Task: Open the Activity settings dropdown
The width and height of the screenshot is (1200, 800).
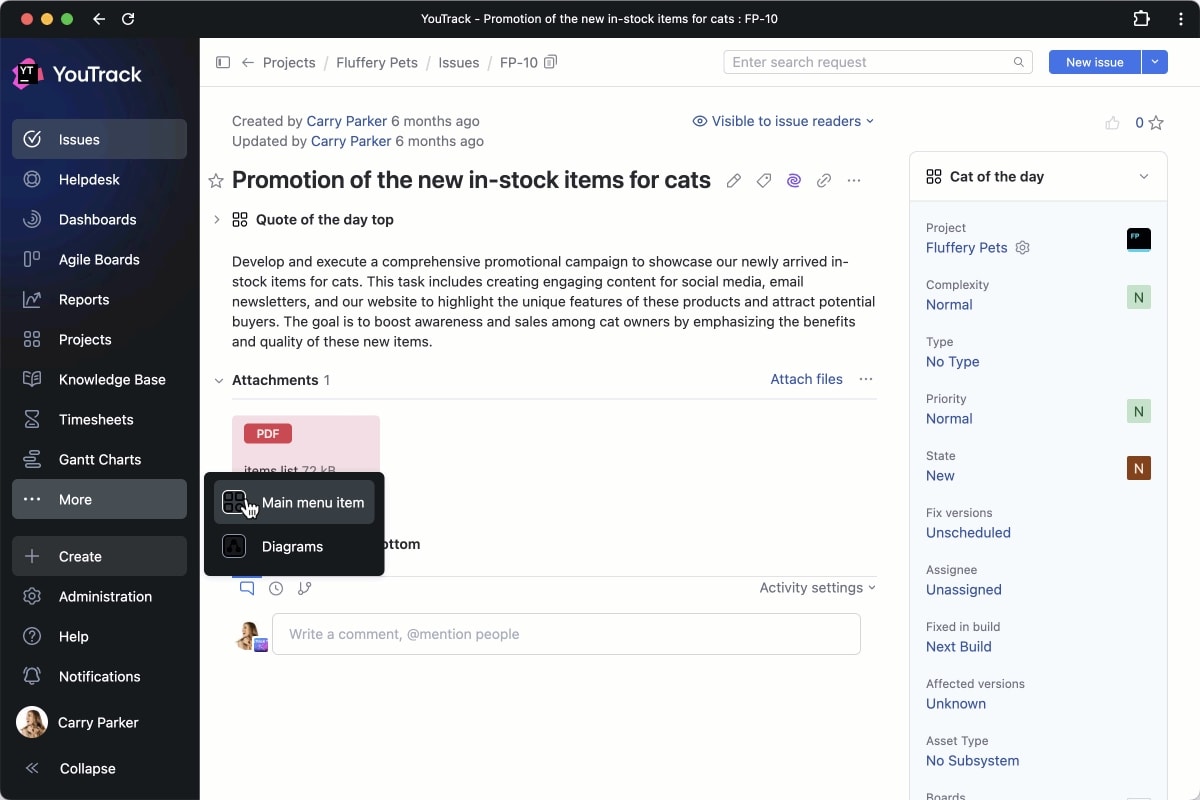Action: tap(817, 588)
